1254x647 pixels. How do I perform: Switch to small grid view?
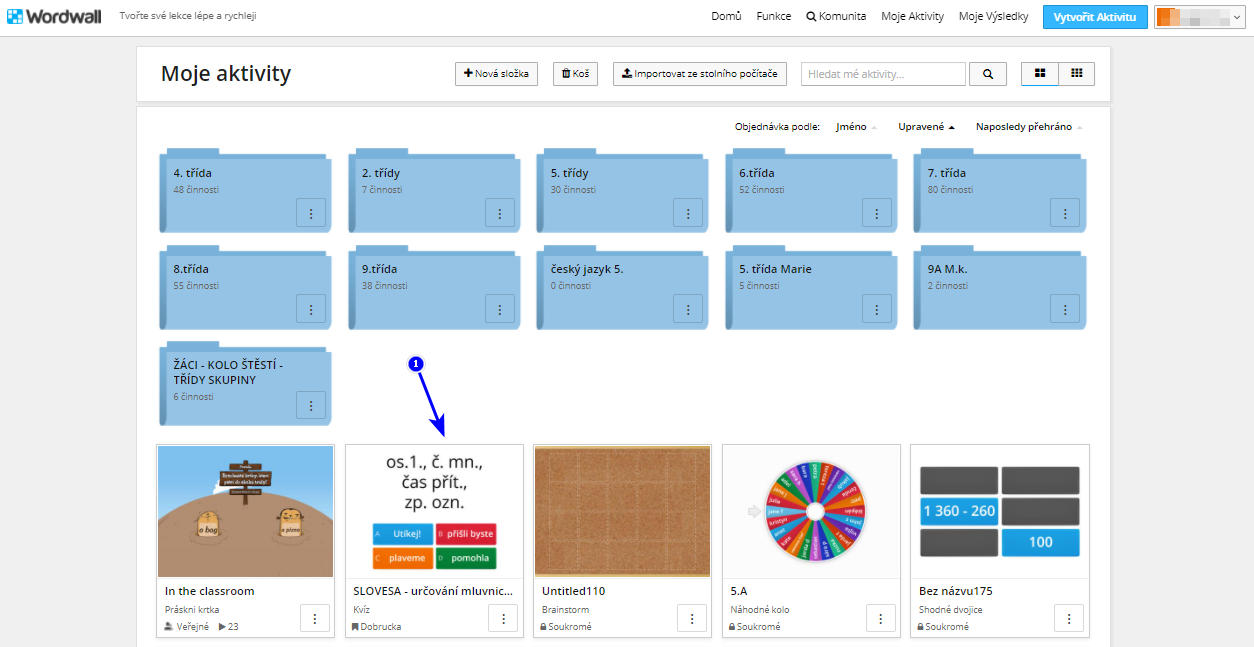coord(1076,74)
